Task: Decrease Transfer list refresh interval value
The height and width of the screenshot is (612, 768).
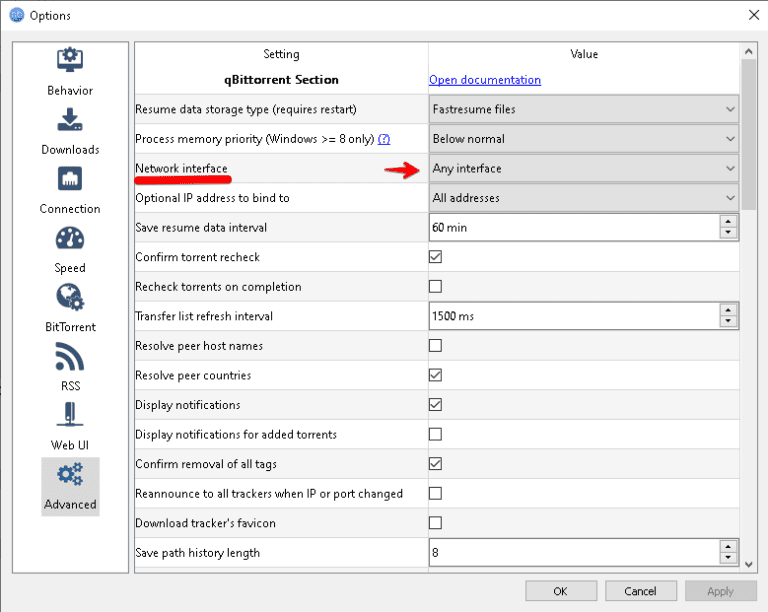Action: [x=728, y=322]
